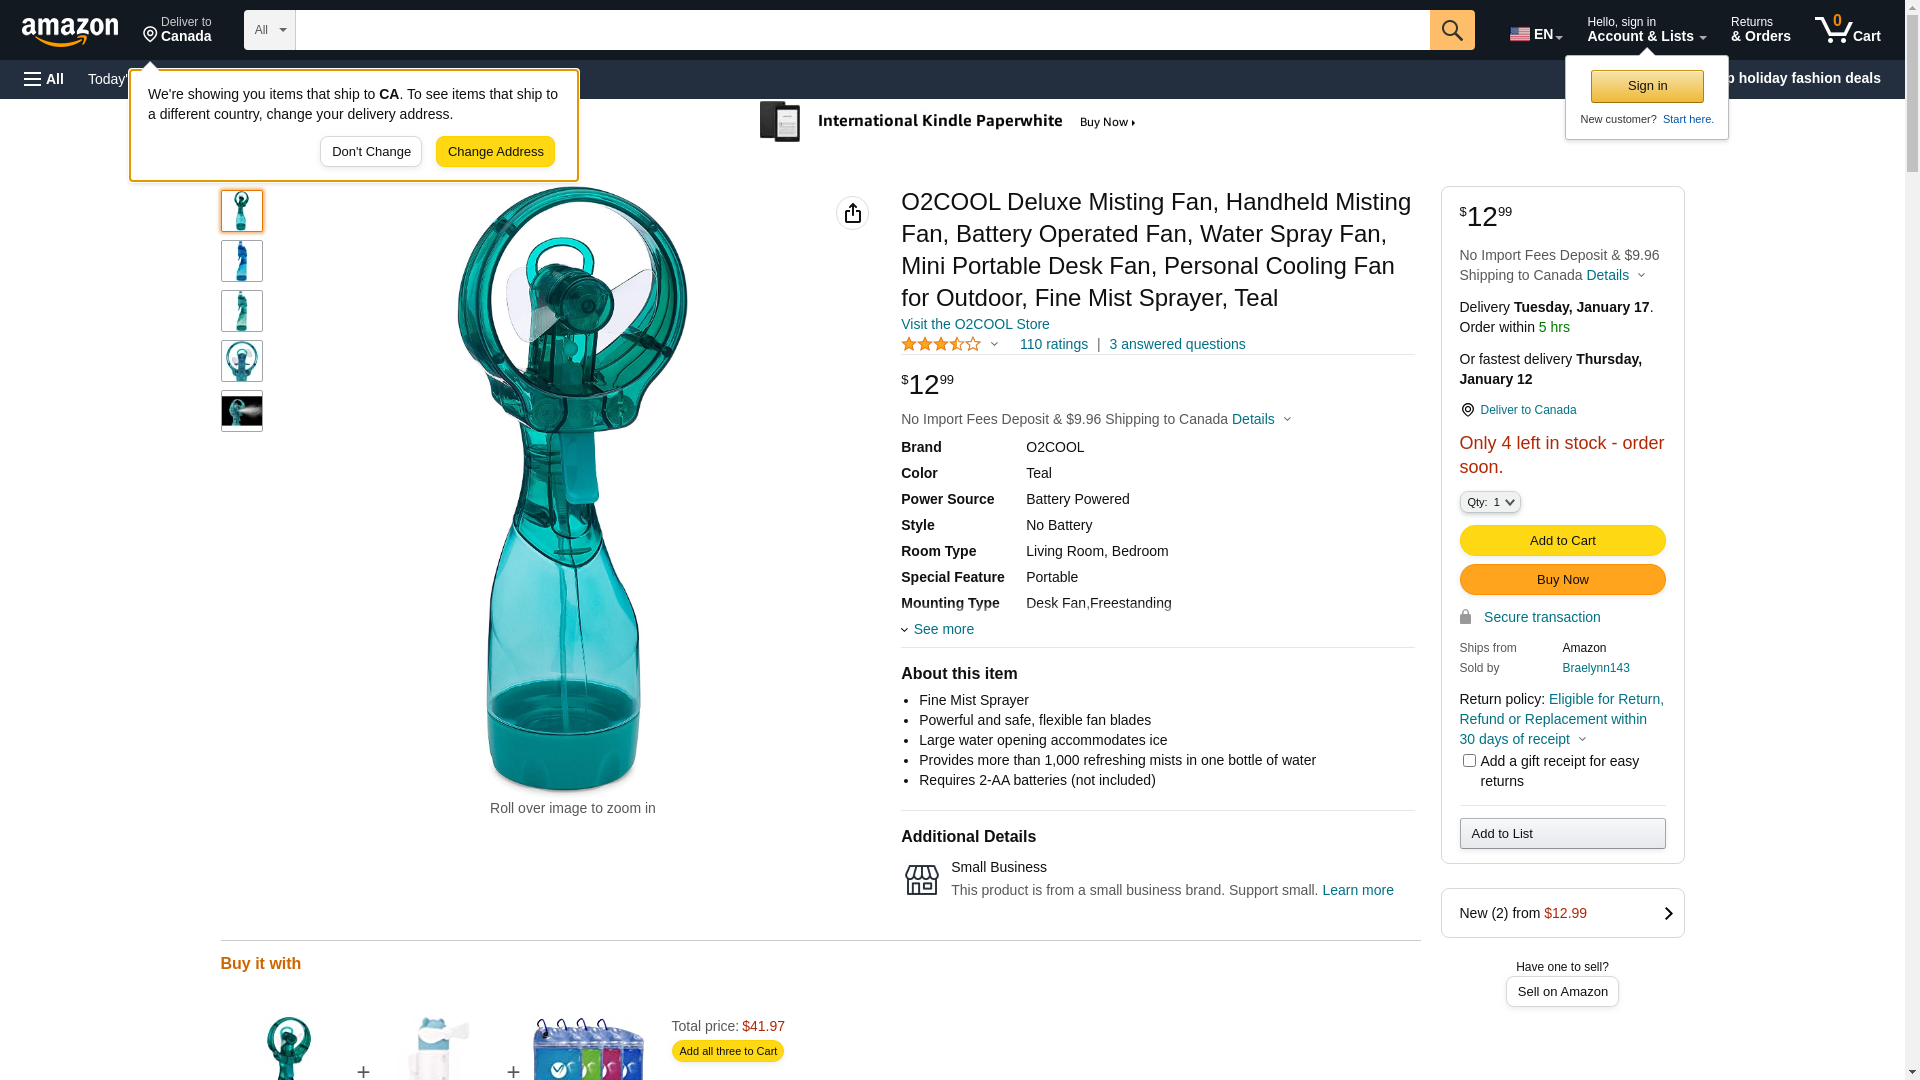Open the Qty quantity dropdown
The width and height of the screenshot is (1920, 1080).
coord(1490,502)
